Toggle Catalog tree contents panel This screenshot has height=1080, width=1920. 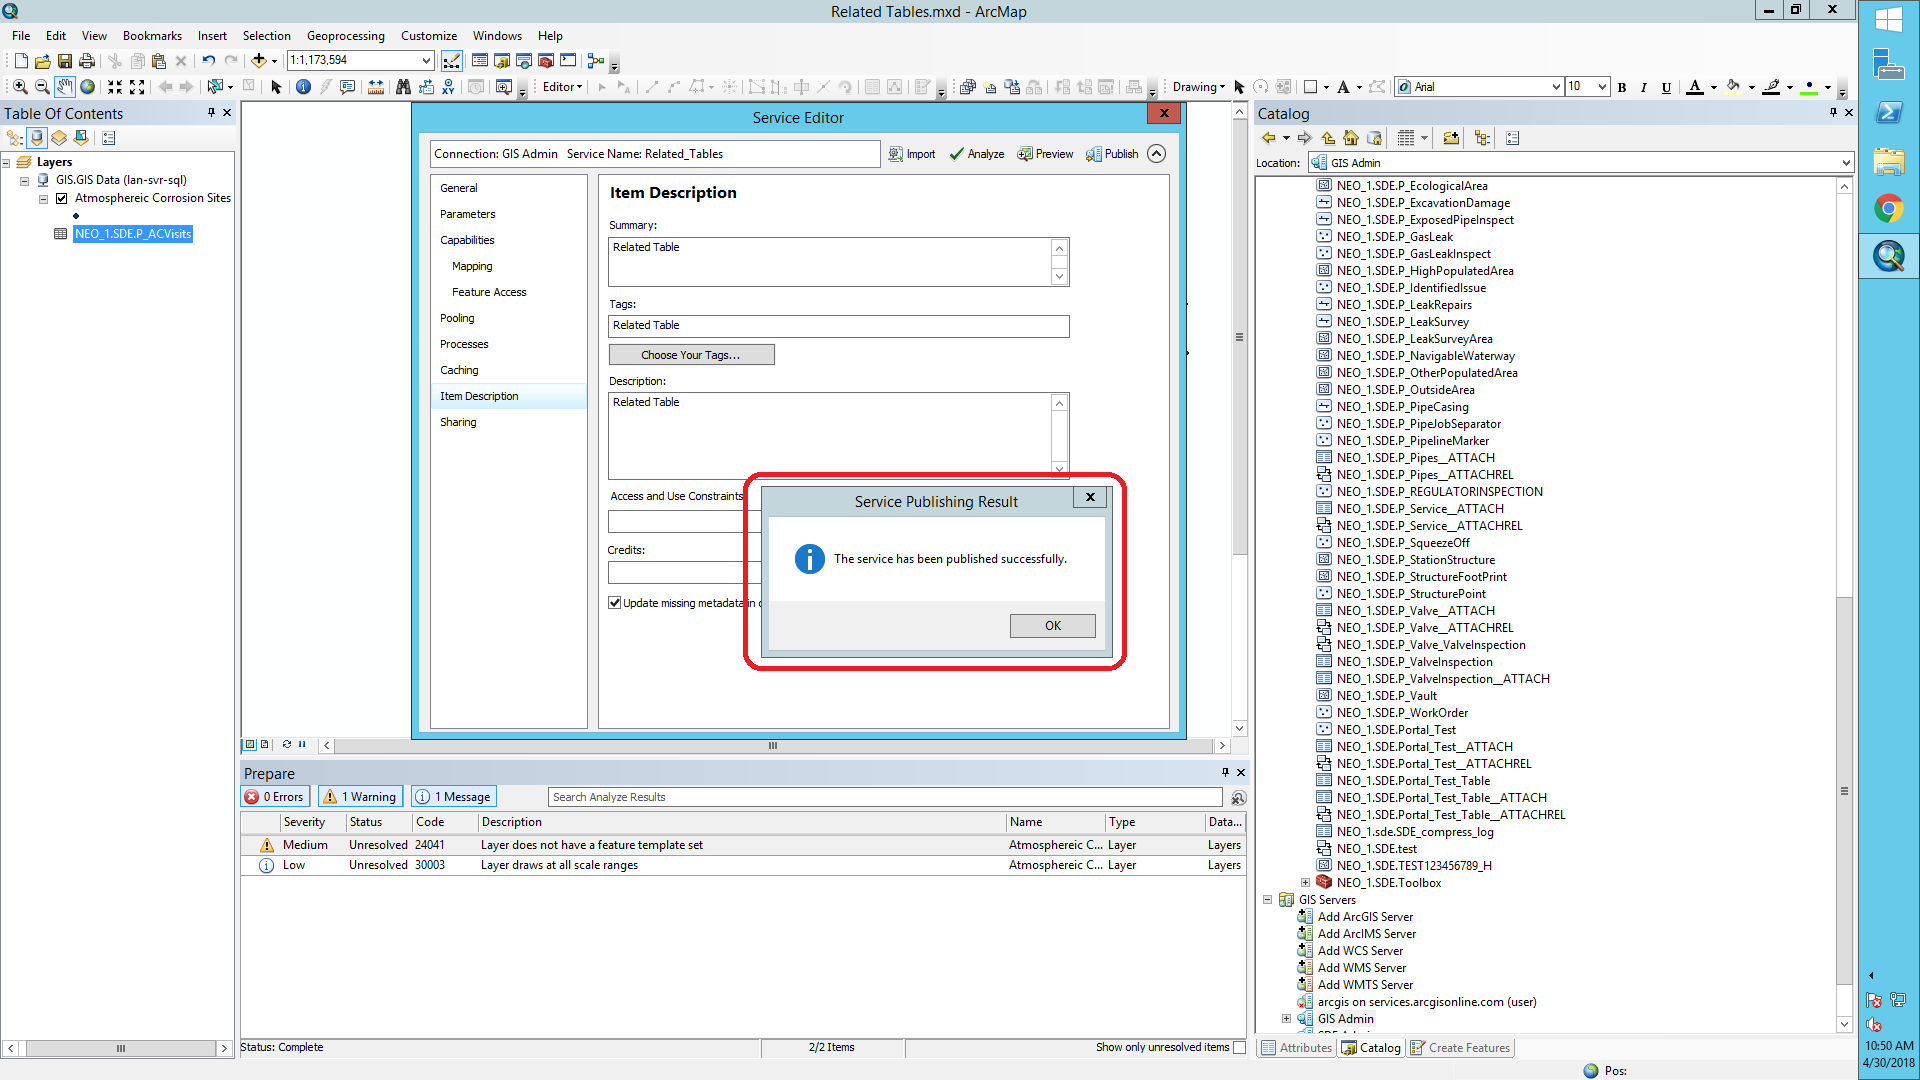pyautogui.click(x=1482, y=138)
